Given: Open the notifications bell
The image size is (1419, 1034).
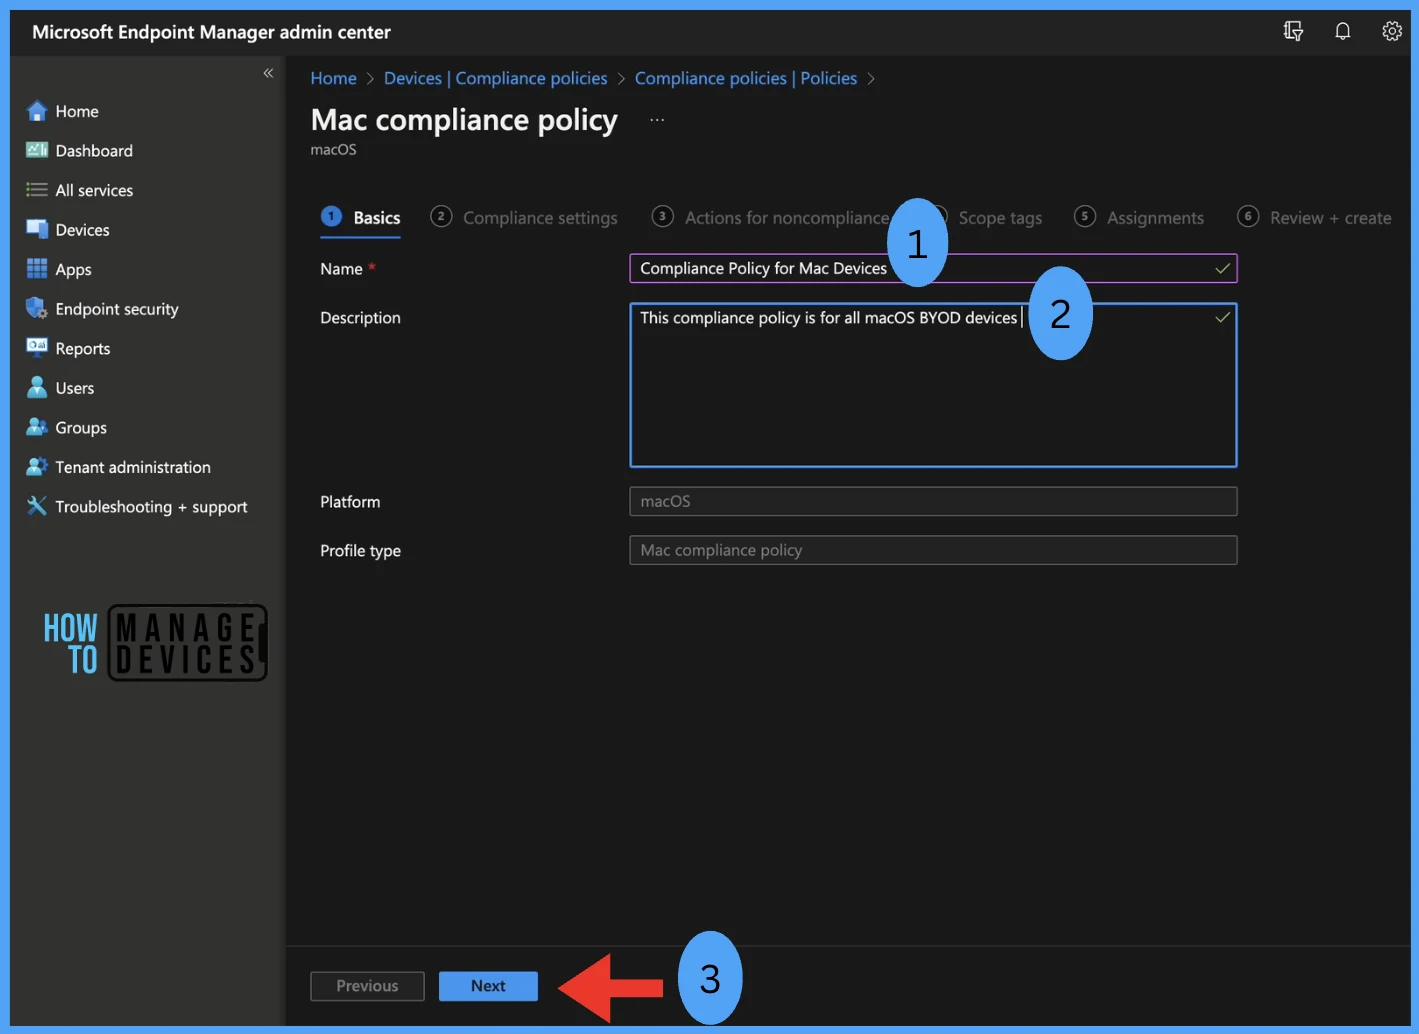Looking at the screenshot, I should [1343, 31].
